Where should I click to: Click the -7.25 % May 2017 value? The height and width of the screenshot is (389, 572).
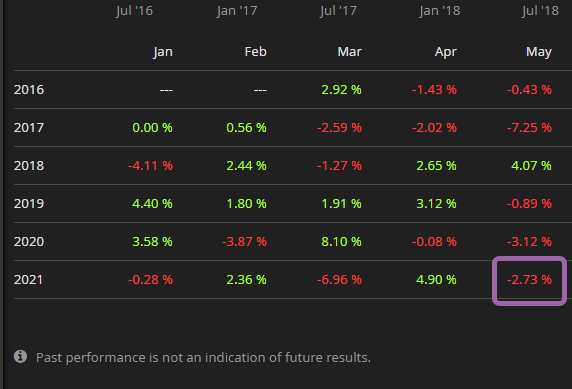(529, 128)
